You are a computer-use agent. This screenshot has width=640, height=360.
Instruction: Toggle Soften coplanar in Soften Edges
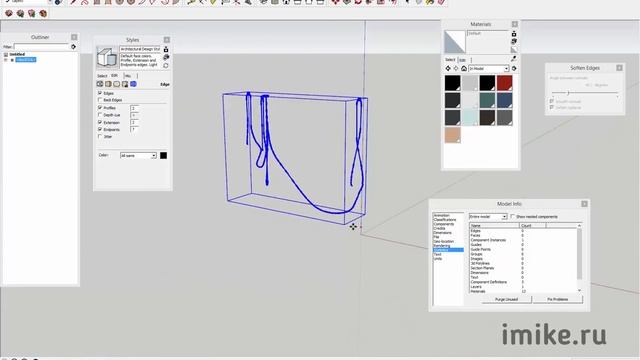point(552,107)
